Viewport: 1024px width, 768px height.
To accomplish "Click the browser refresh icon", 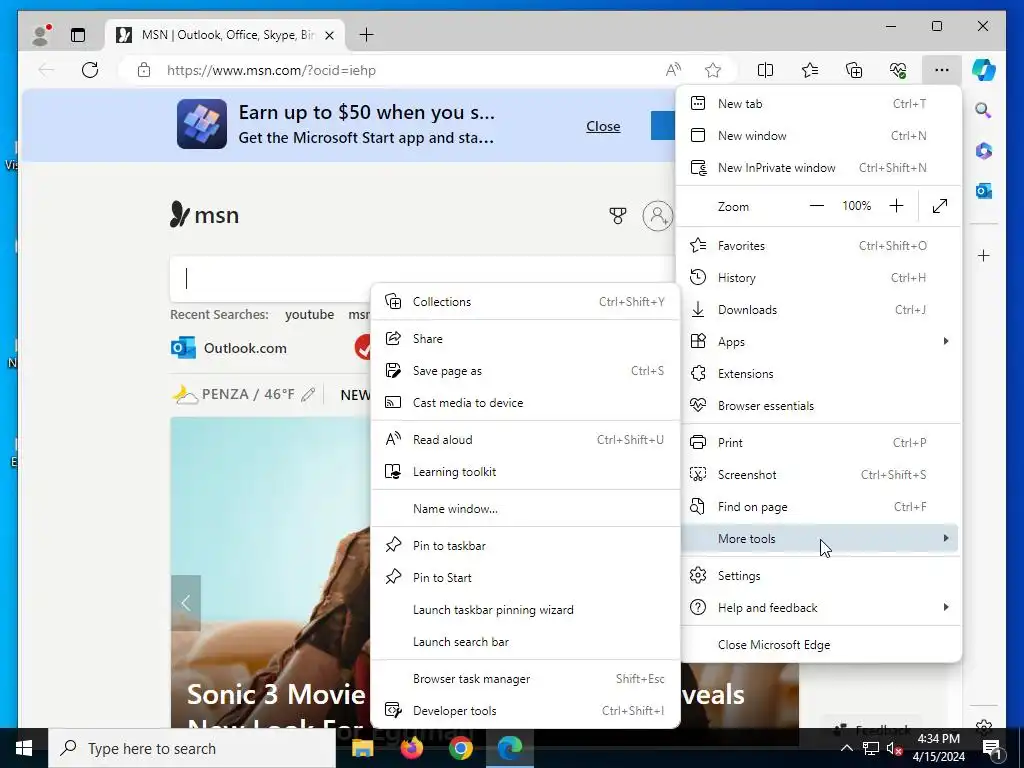I will point(90,70).
